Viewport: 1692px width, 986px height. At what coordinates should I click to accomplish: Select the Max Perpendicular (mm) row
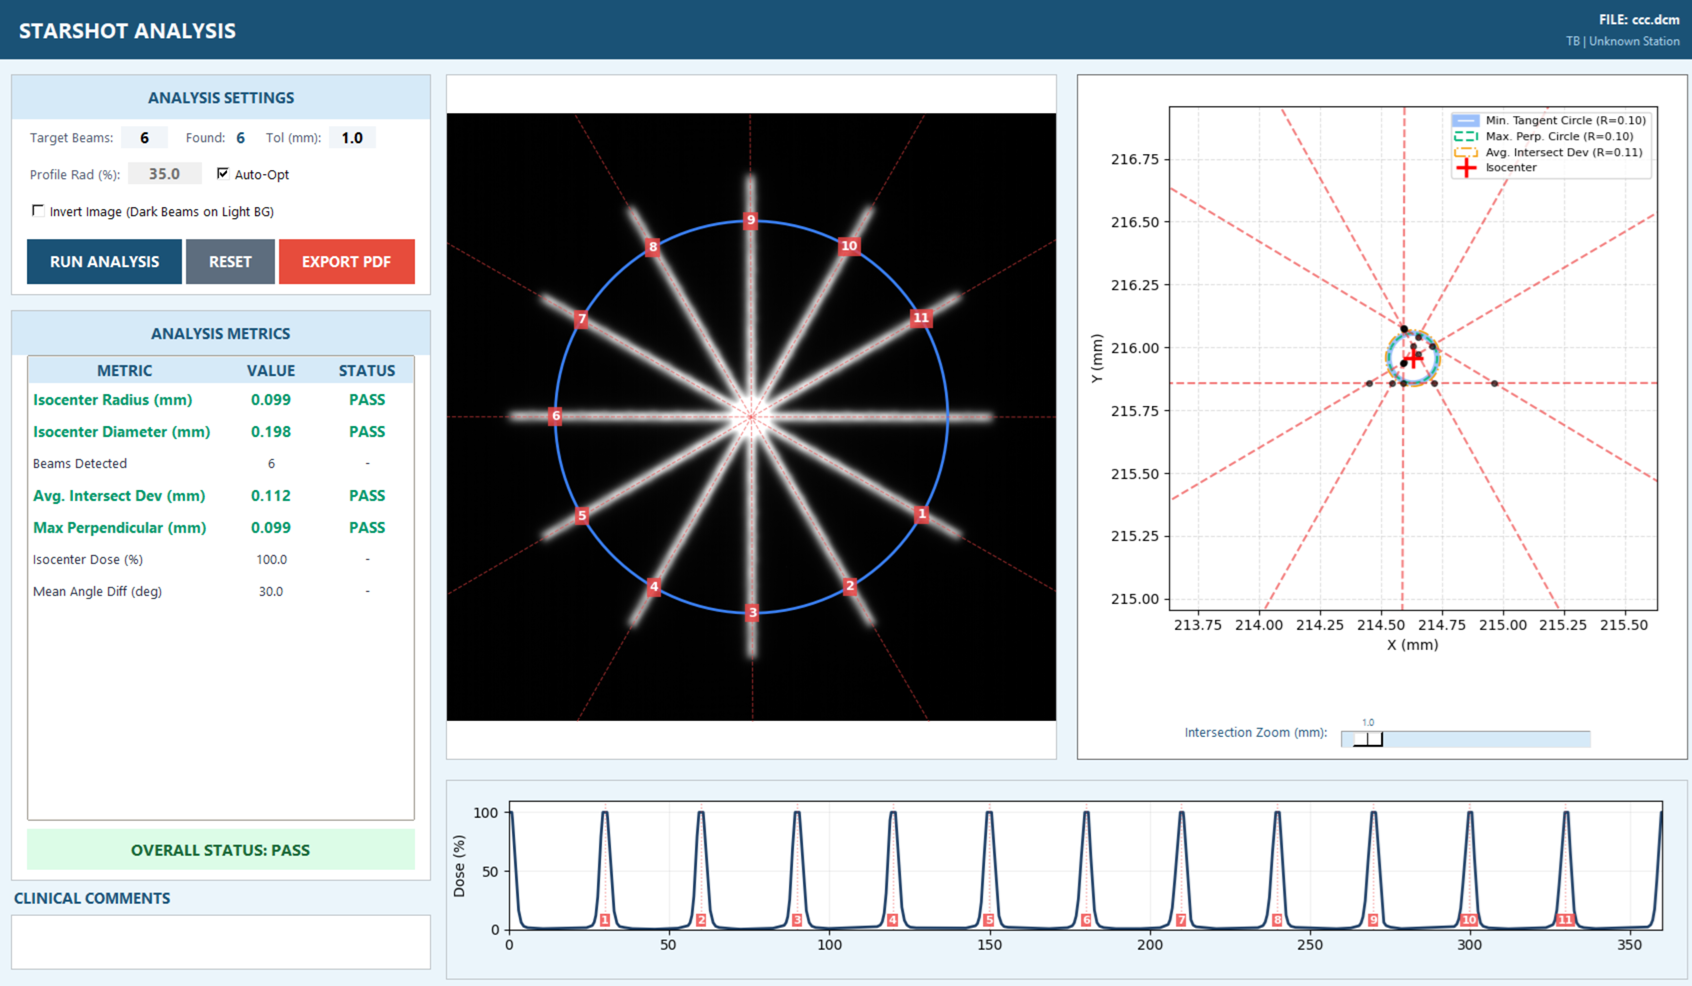pyautogui.click(x=221, y=528)
